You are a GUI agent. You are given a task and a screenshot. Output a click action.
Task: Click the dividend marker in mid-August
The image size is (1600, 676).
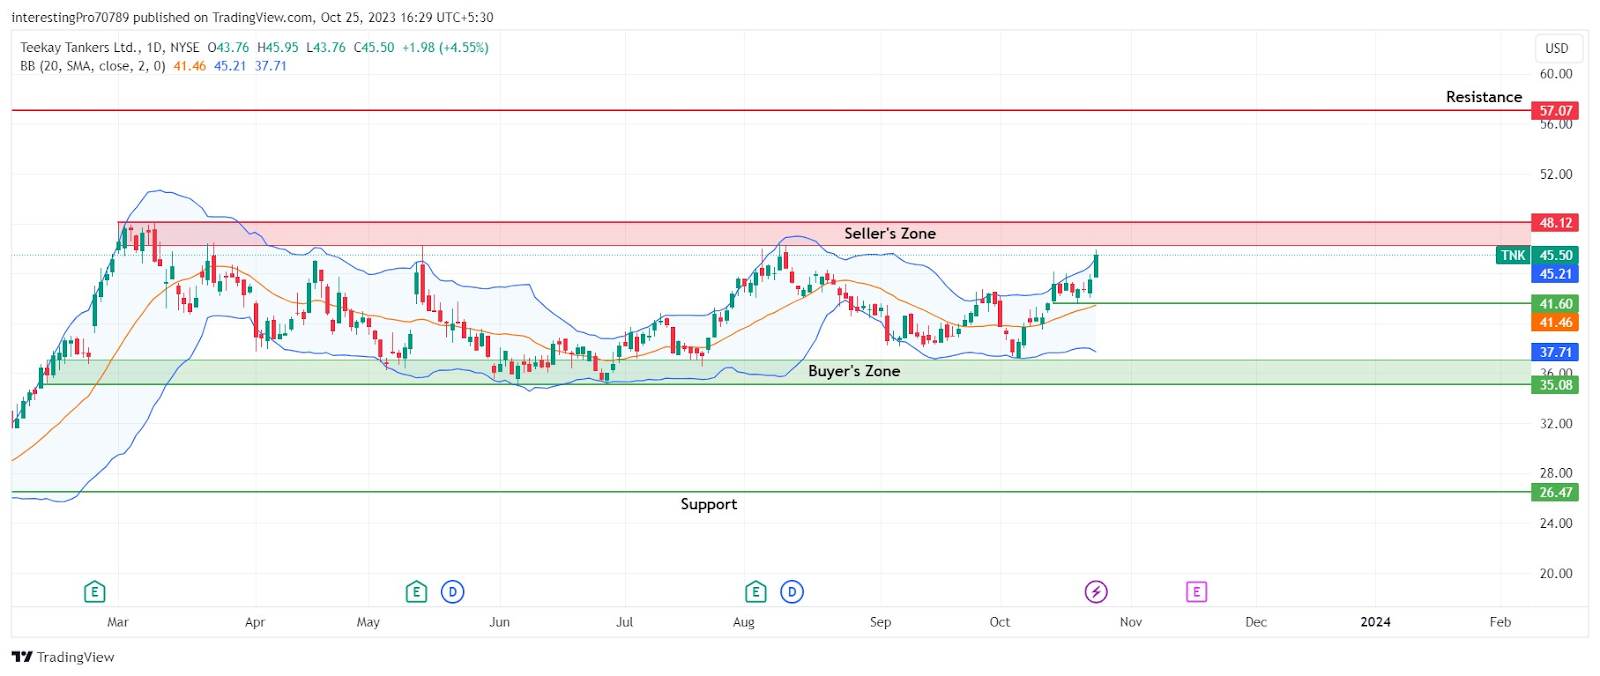[792, 592]
